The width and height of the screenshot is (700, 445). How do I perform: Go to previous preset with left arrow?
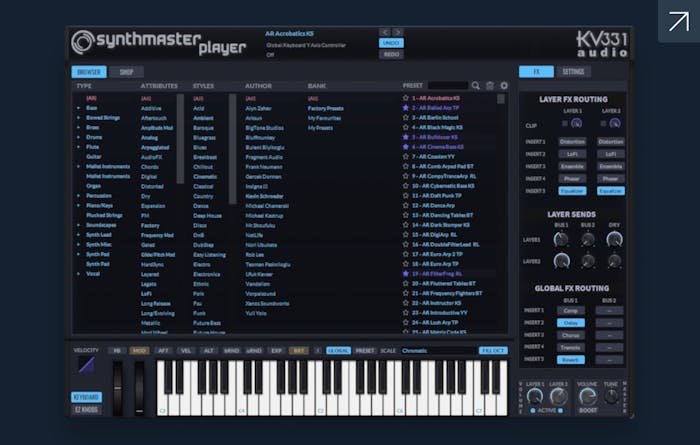point(385,32)
